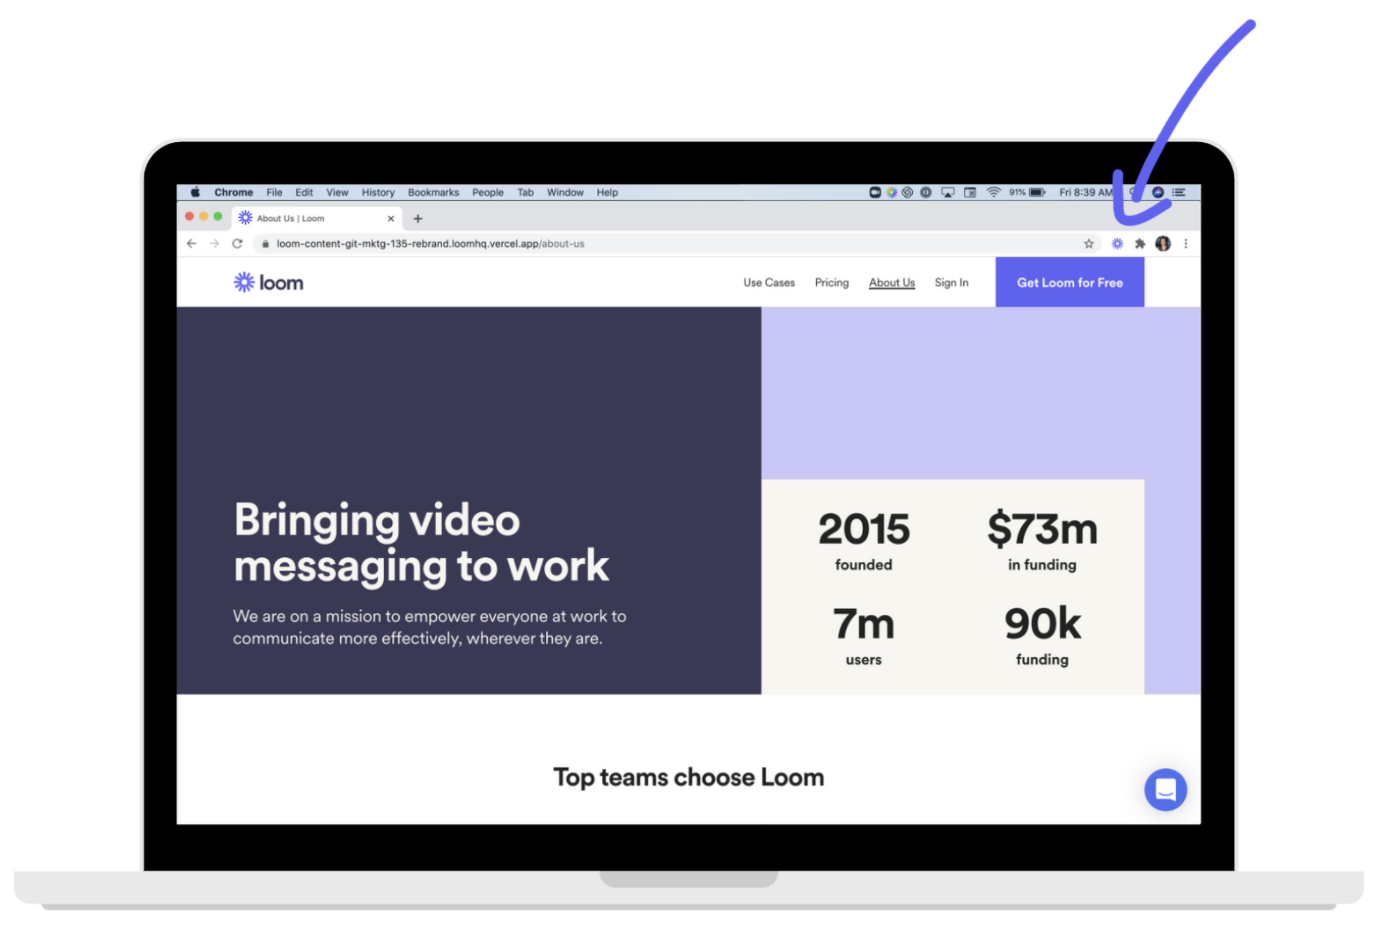Open the Intercom chat bubble

click(1165, 790)
